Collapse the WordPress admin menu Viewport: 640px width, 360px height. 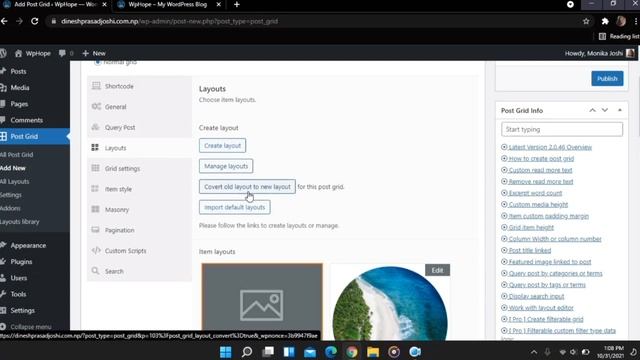(30, 327)
